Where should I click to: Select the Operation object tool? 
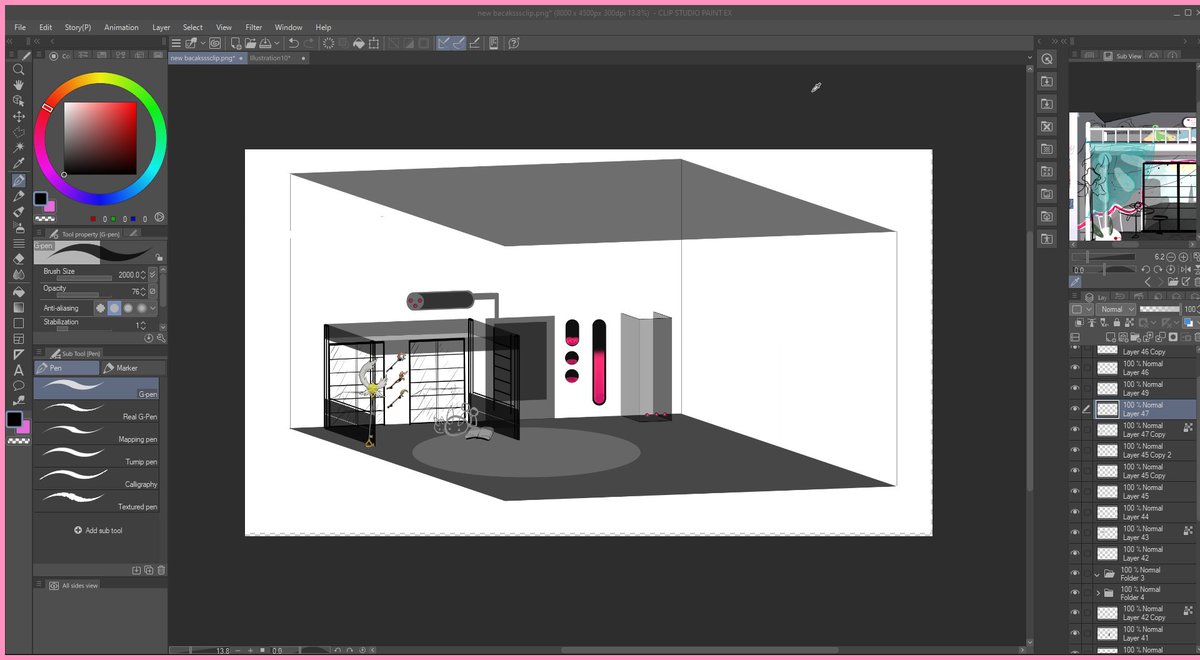point(18,101)
